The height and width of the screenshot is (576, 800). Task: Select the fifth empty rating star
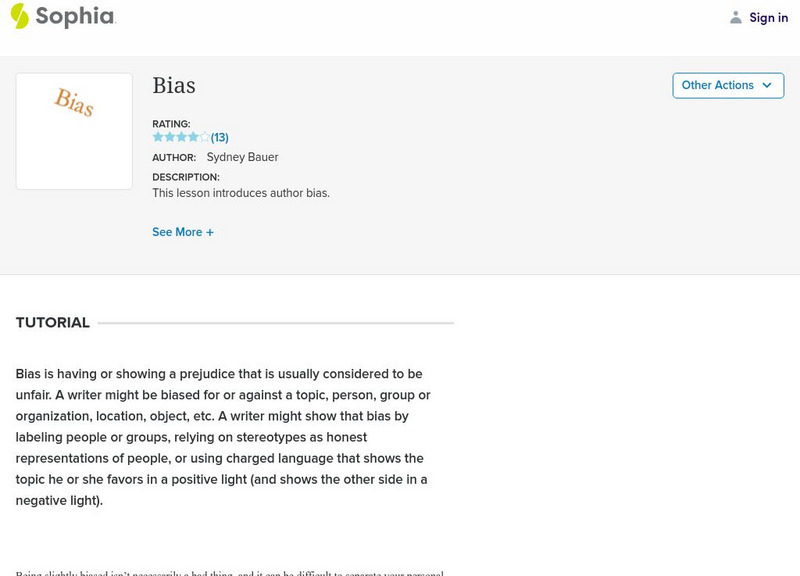(x=205, y=138)
